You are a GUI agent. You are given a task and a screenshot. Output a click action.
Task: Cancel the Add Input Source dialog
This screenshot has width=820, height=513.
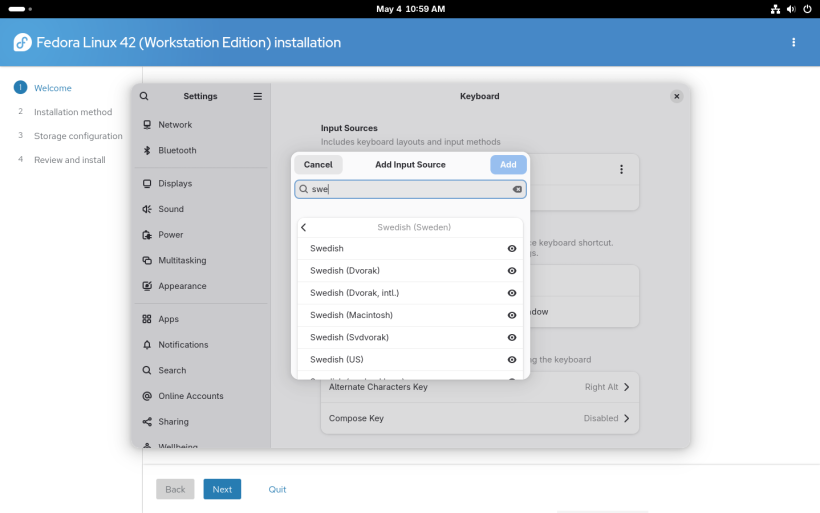point(318,165)
